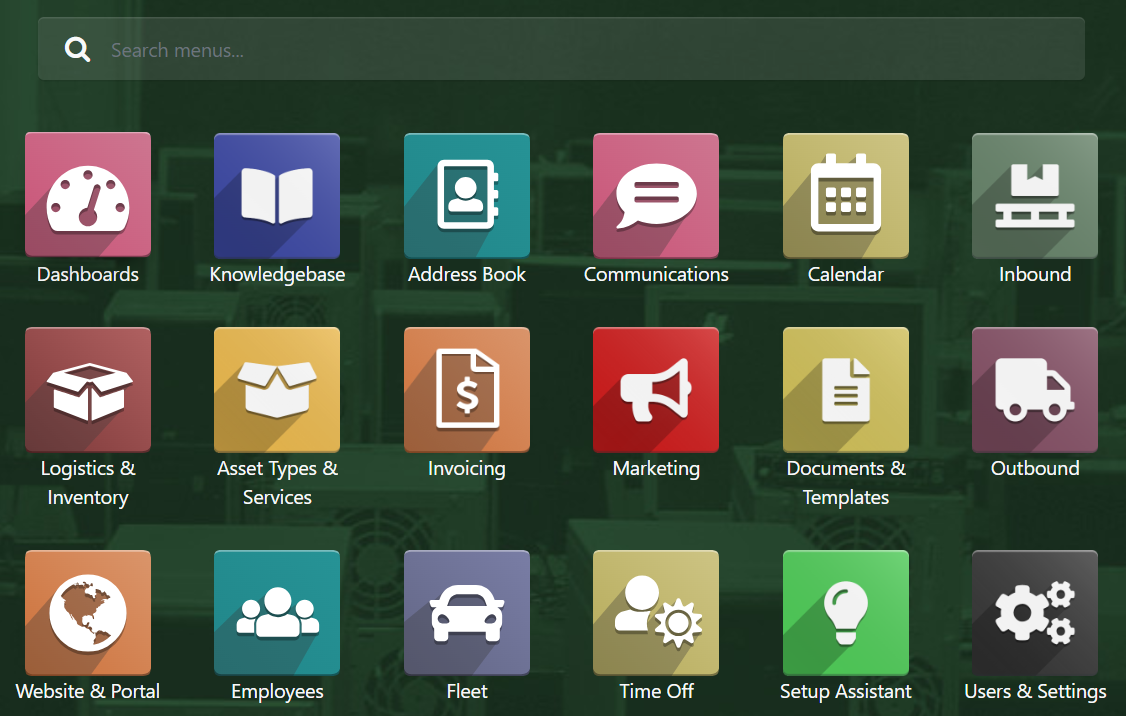Open the Calendar app icon
Viewport: 1126px width, 716px height.
[x=845, y=195]
